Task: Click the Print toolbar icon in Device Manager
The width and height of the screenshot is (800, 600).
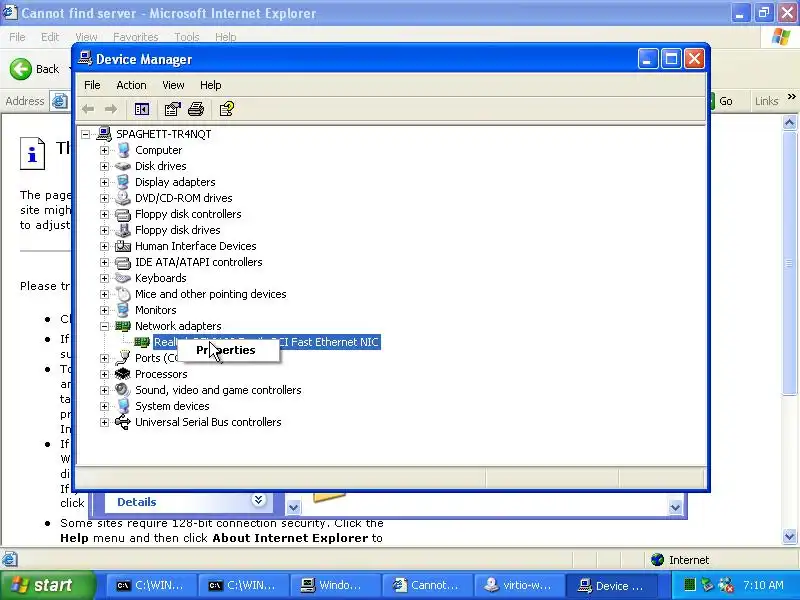Action: (196, 109)
